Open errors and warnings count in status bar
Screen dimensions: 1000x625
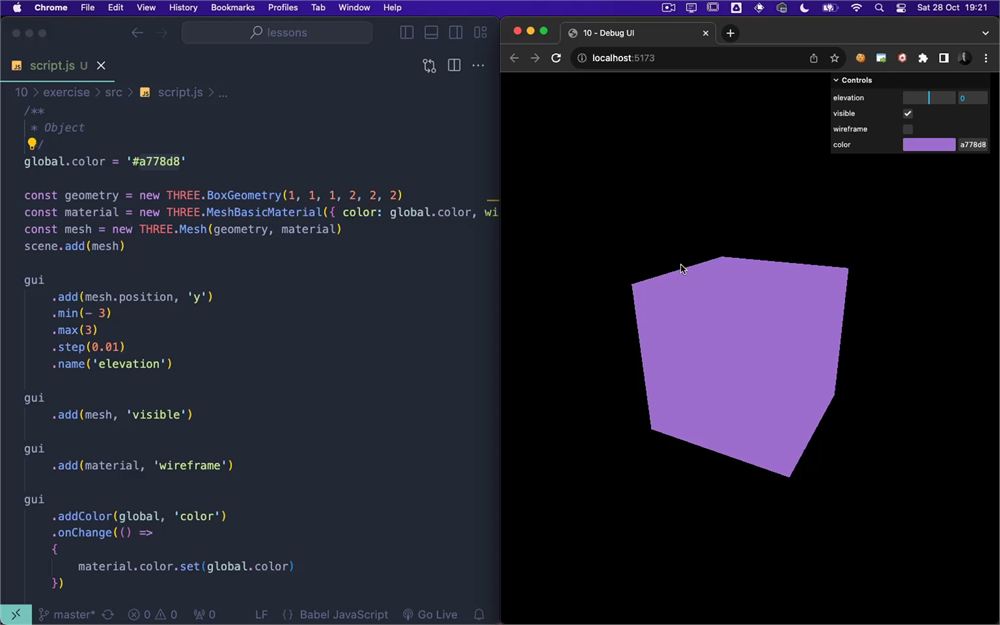tap(152, 615)
